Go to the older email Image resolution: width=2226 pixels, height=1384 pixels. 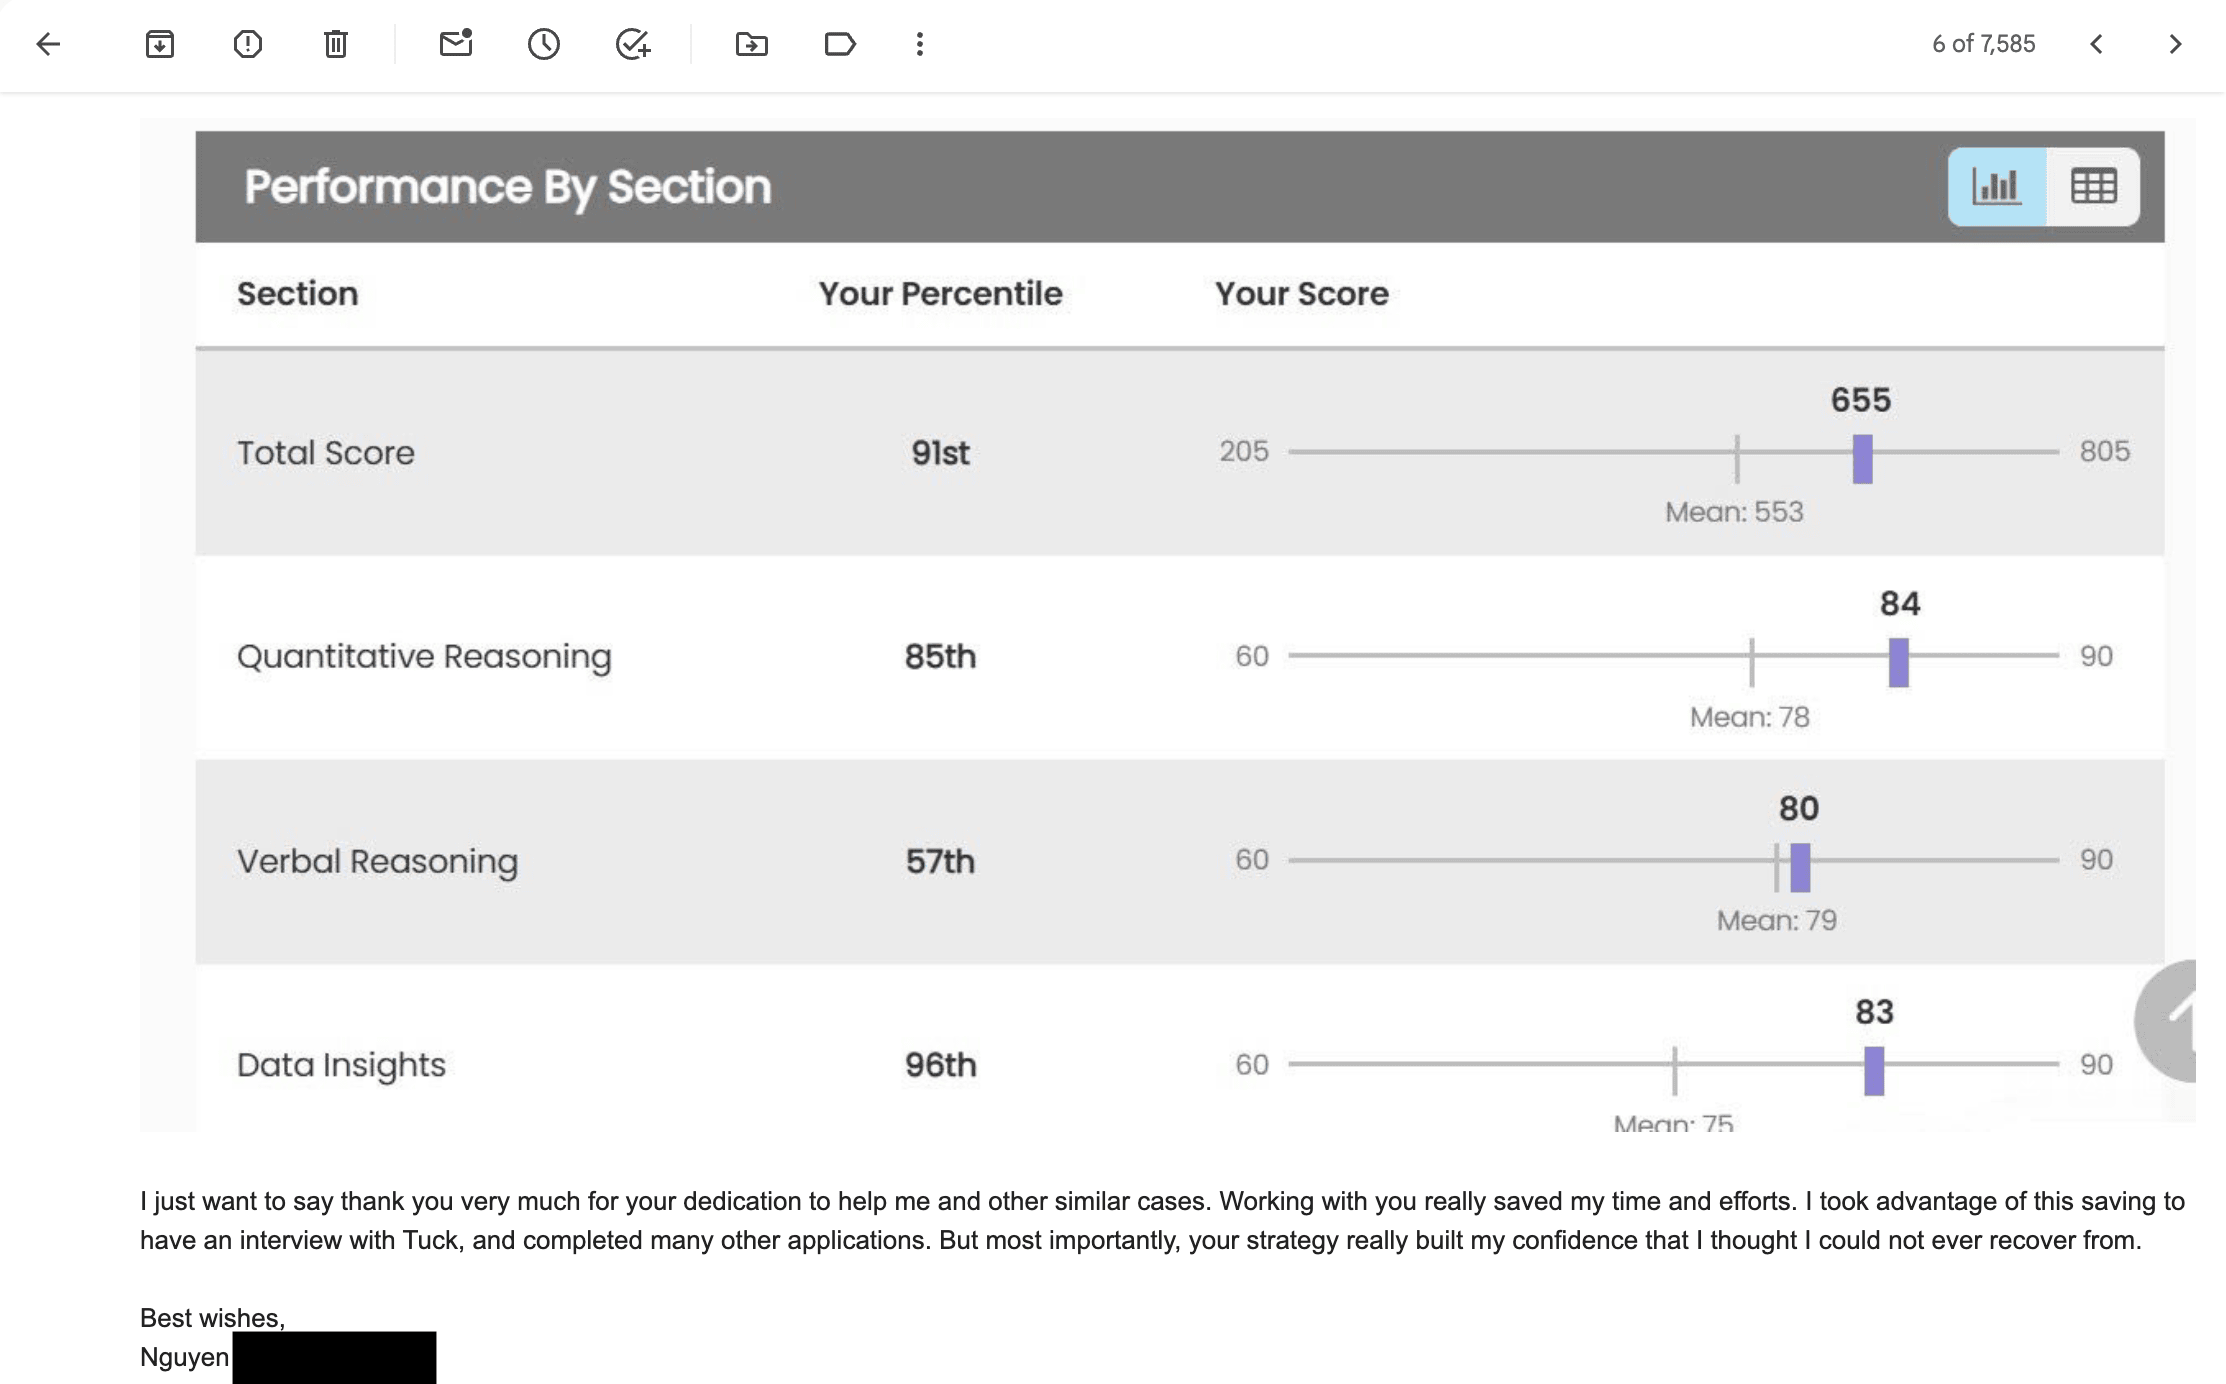2175,44
